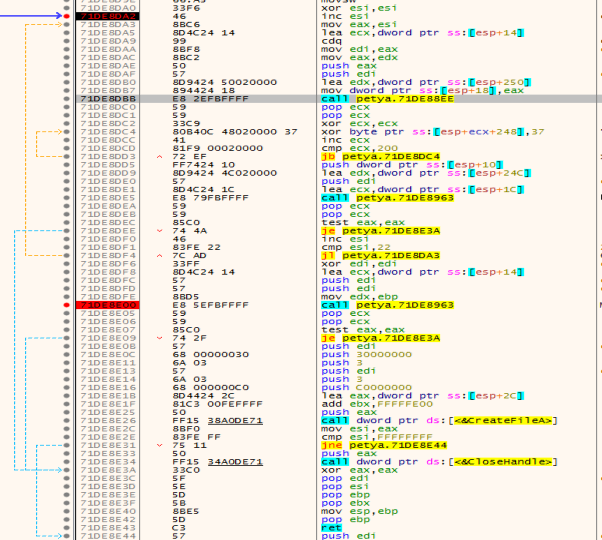Click the down-jump arrow on the 75 11 row
Image resolution: width=602 pixels, height=540 pixels.
click(x=160, y=446)
